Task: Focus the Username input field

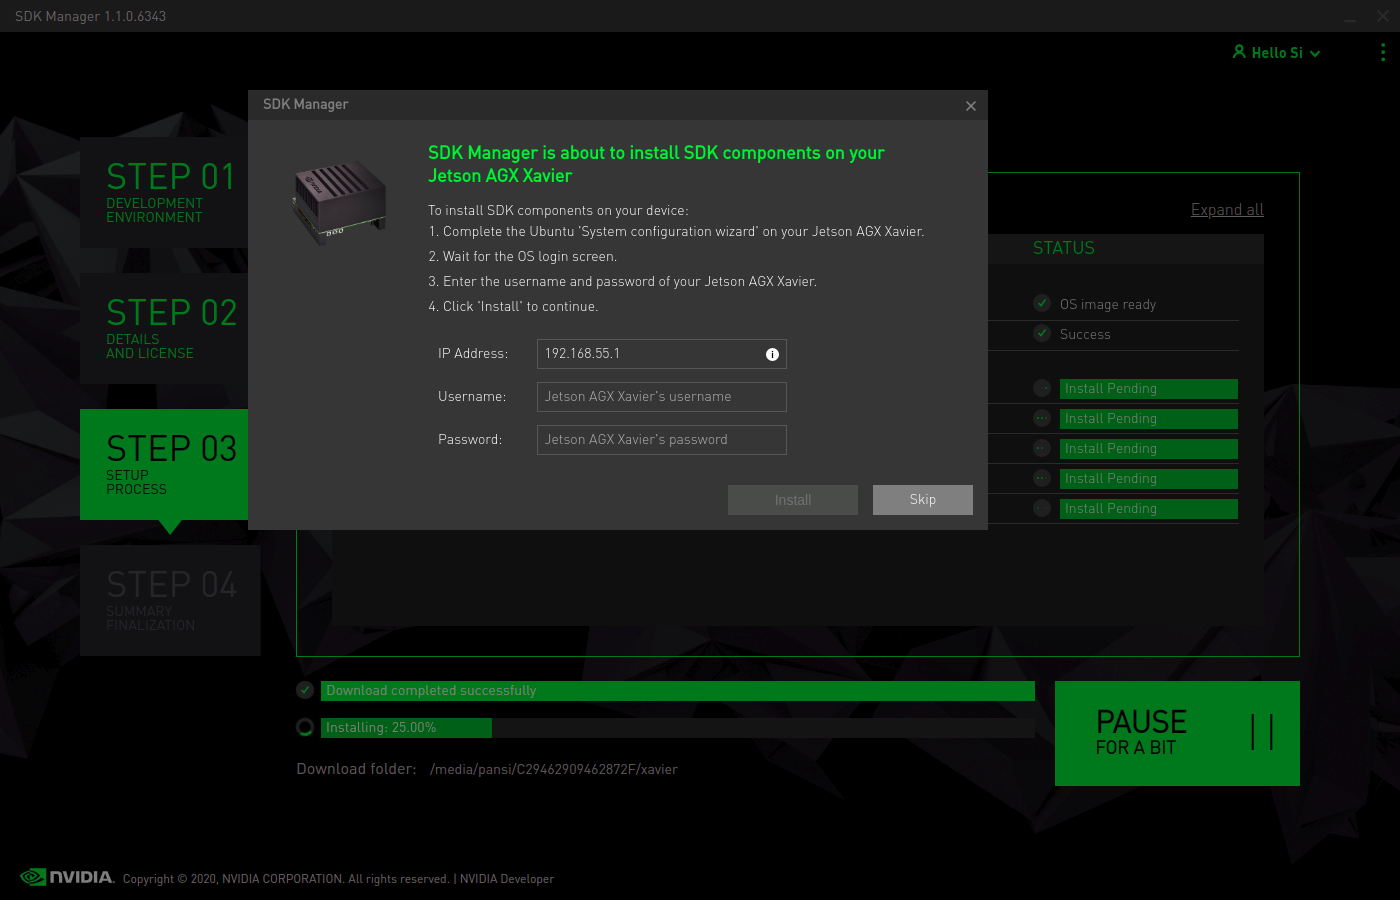Action: click(x=662, y=397)
